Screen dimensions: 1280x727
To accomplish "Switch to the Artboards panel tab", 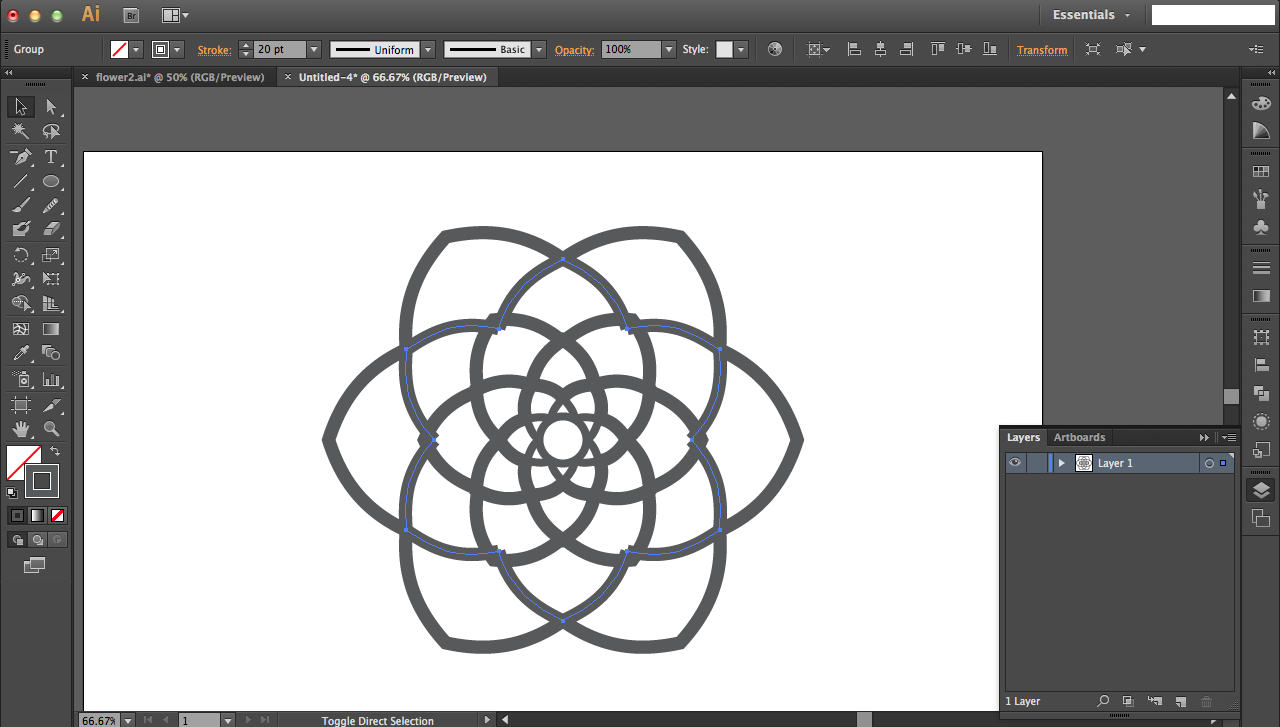I will coord(1079,437).
